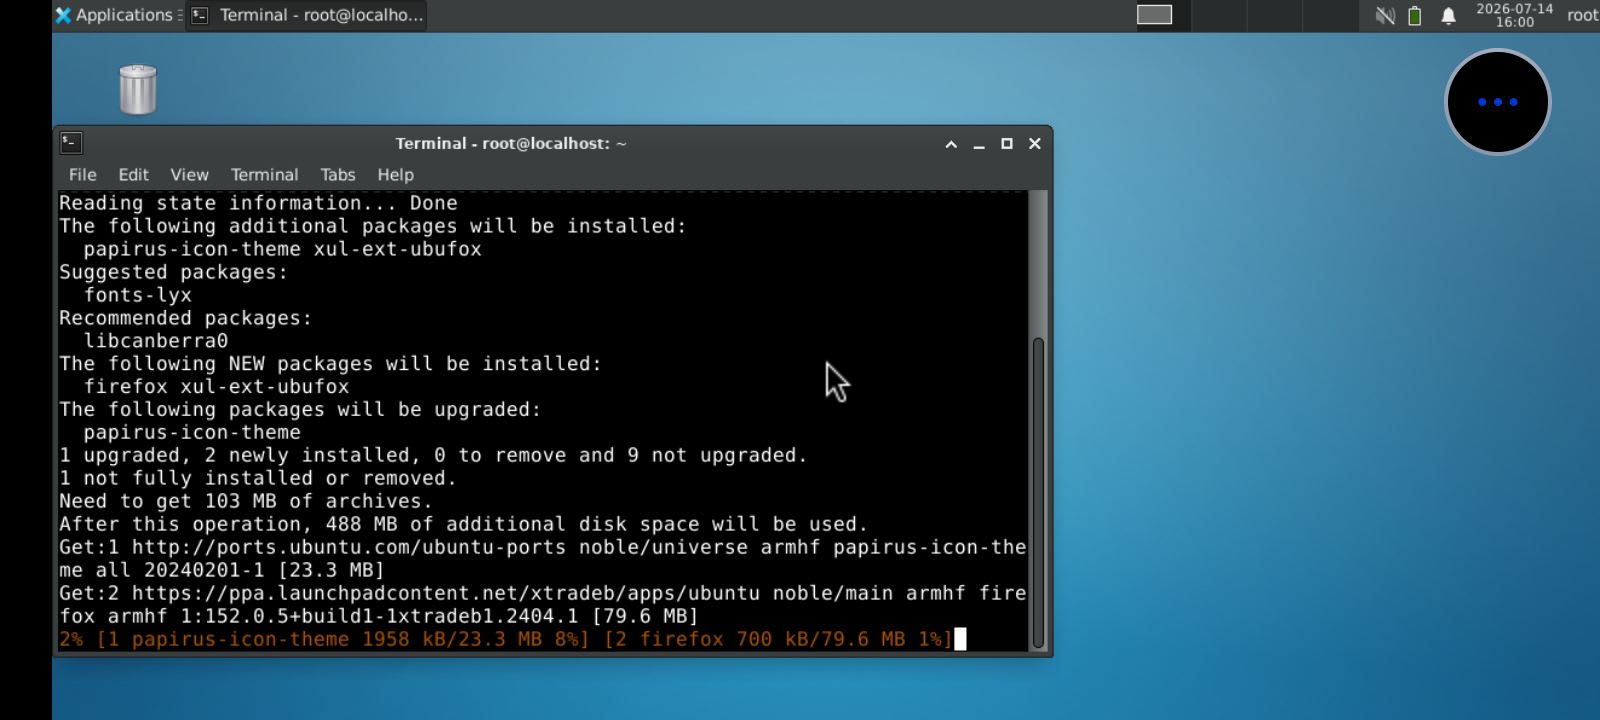Viewport: 1600px width, 720px height.
Task: Click the terminal vertical scrollbar handle
Action: 1038,493
